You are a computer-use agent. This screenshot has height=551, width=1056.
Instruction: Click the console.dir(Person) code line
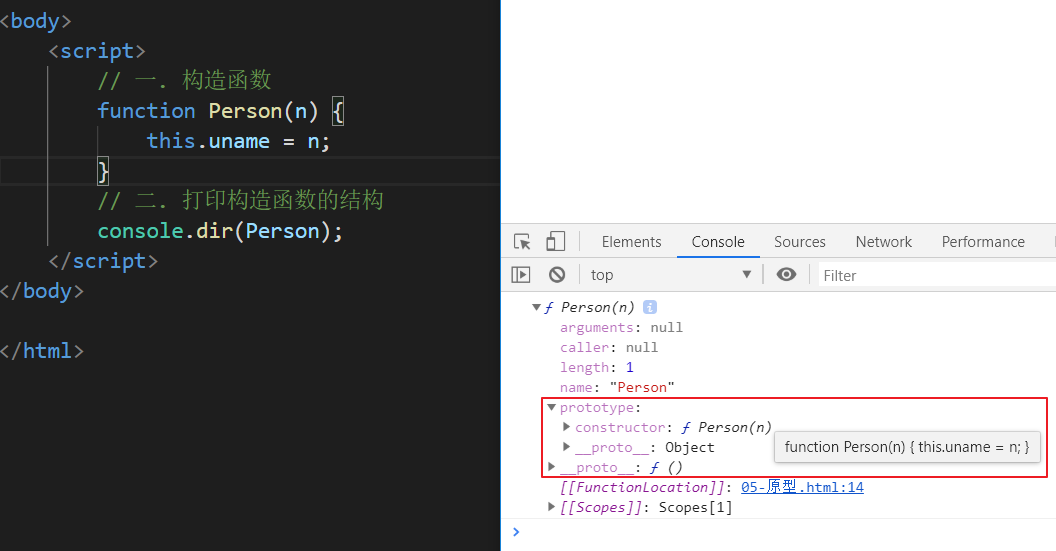click(220, 231)
